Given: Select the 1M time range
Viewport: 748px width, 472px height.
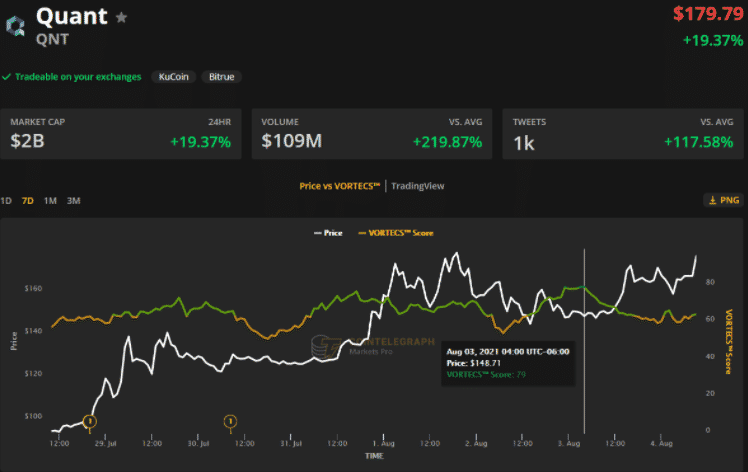Looking at the screenshot, I should 50,201.
